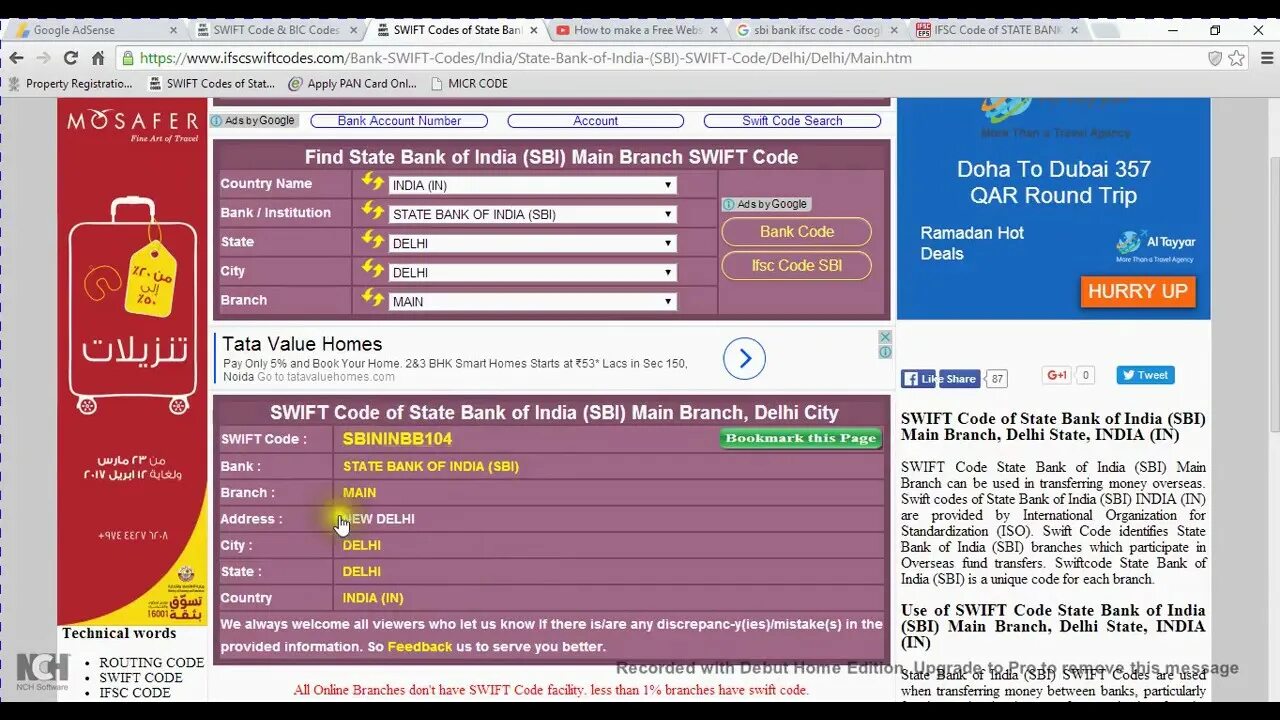Open the browser home page icon
Screen dimensions: 1280x720
98,58
